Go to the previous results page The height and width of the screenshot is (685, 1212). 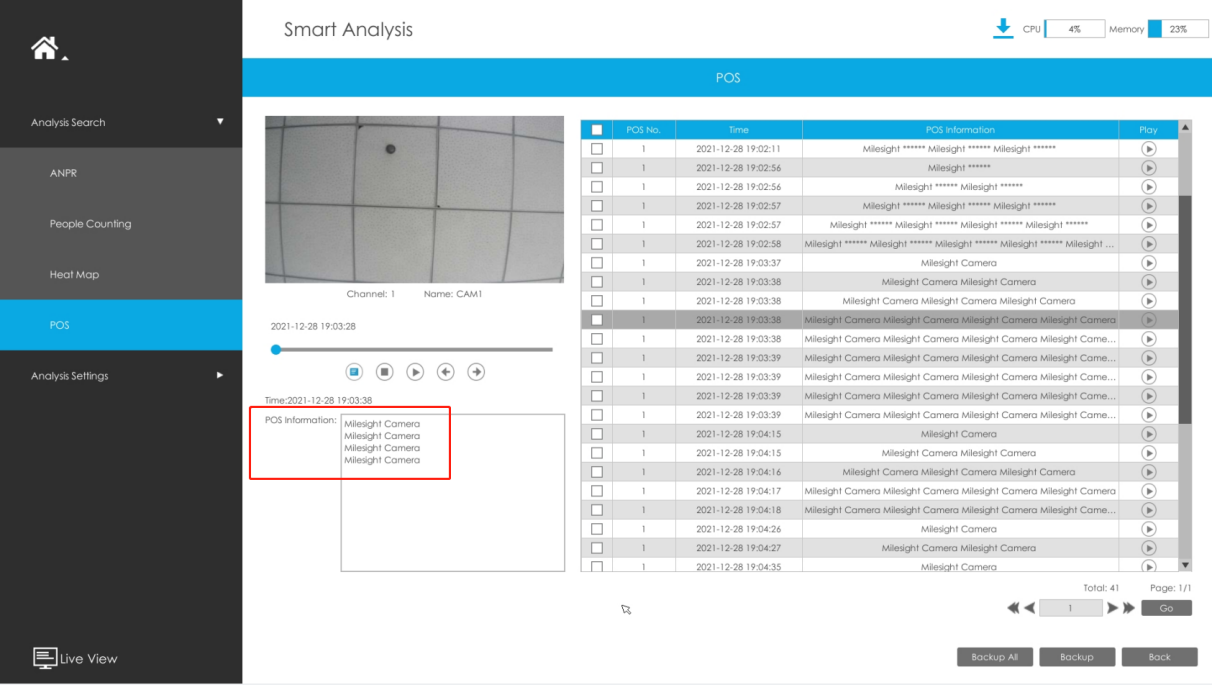pos(1030,608)
